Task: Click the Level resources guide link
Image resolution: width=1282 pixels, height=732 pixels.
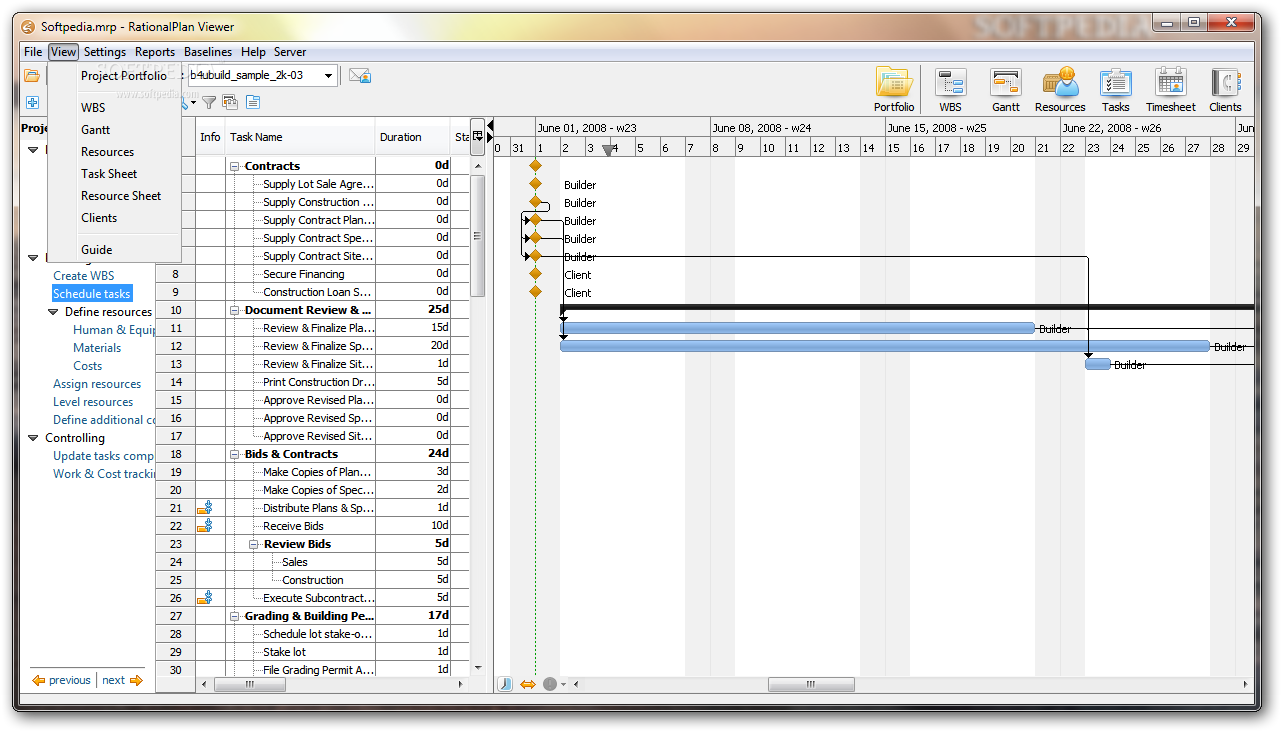Action: 93,402
